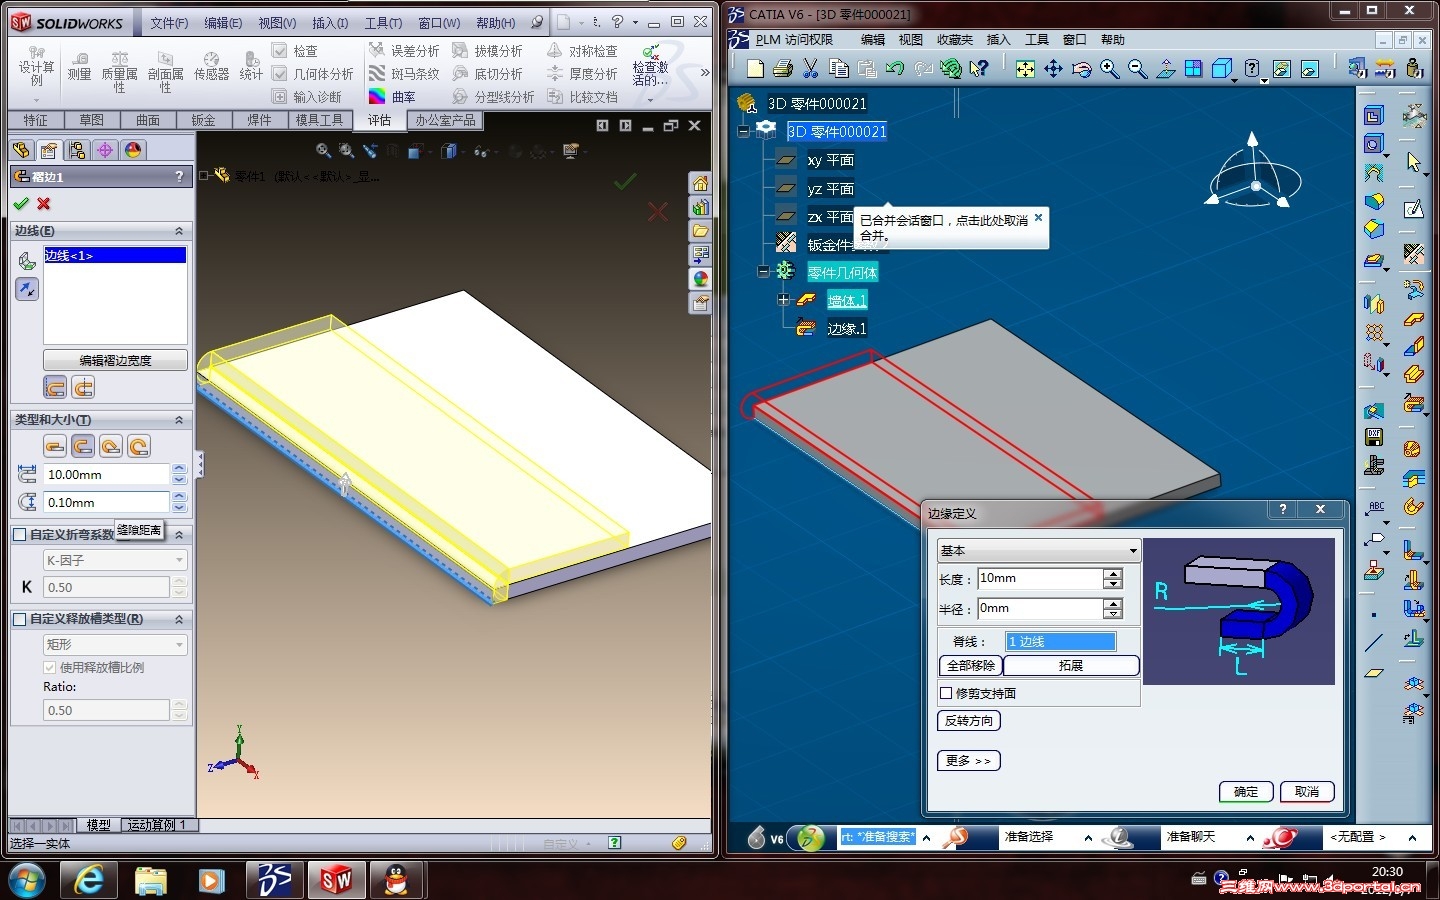Screen dimensions: 1440x900
Task: Expand the SolidWorks ribbon overflow chevron
Action: tap(705, 72)
